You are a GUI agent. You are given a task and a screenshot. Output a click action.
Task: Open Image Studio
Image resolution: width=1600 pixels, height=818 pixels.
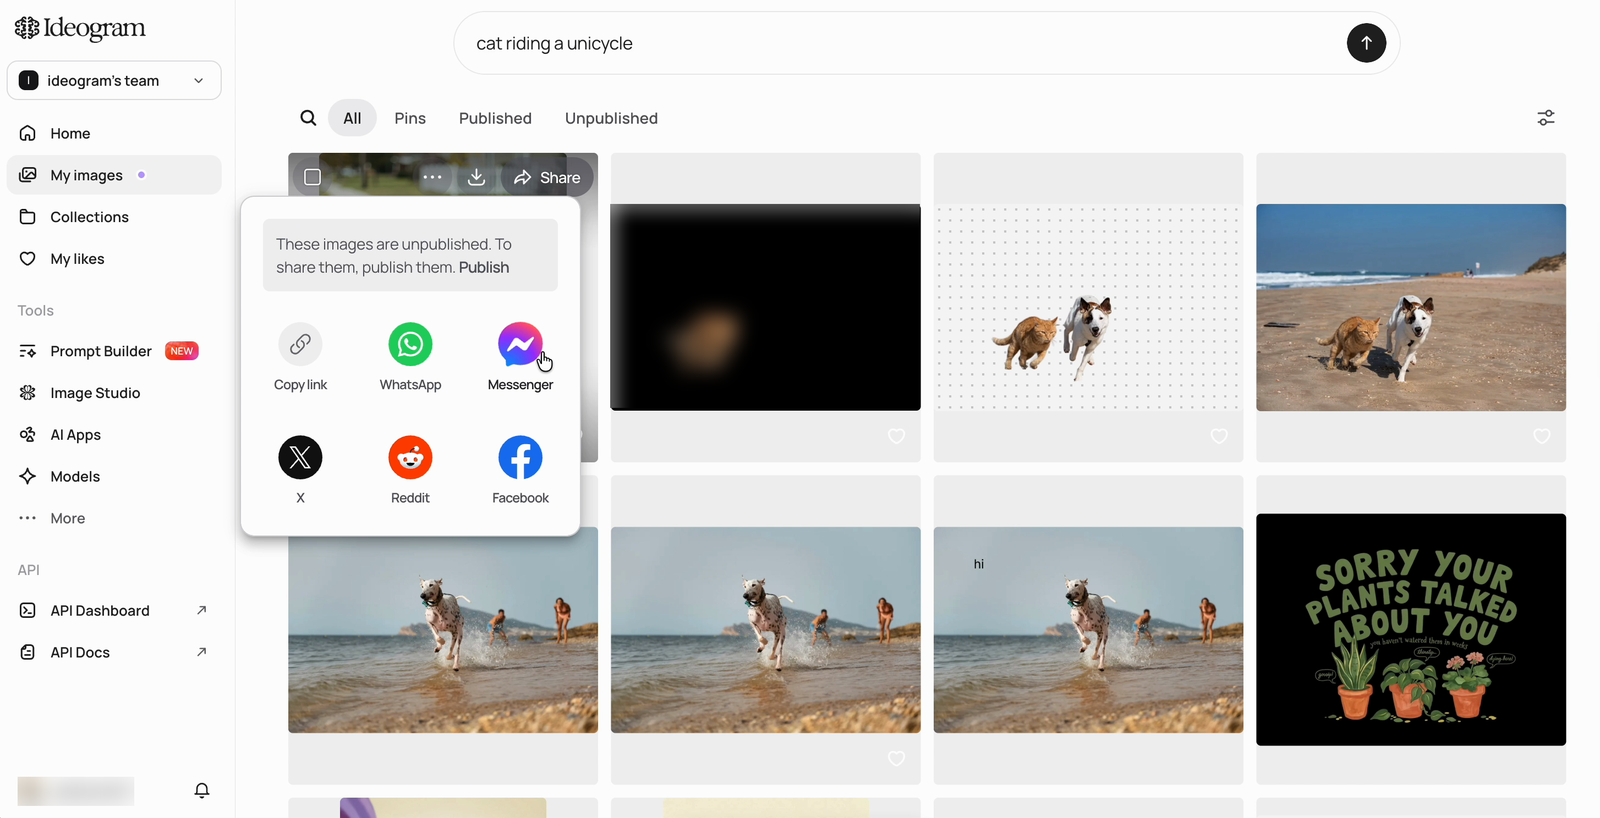tap(114, 393)
